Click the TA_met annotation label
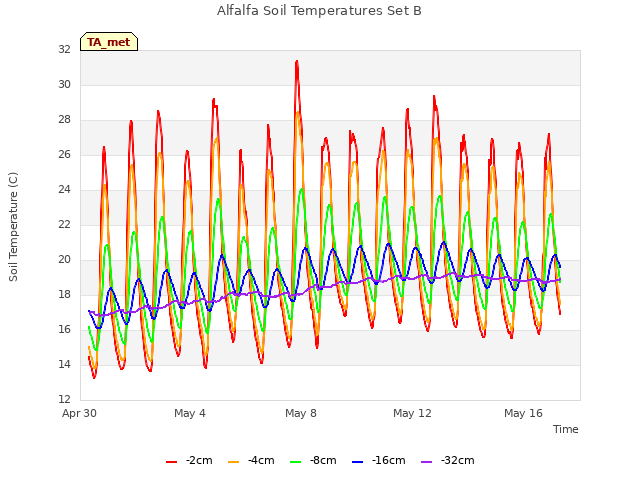The image size is (640, 480). click(109, 42)
